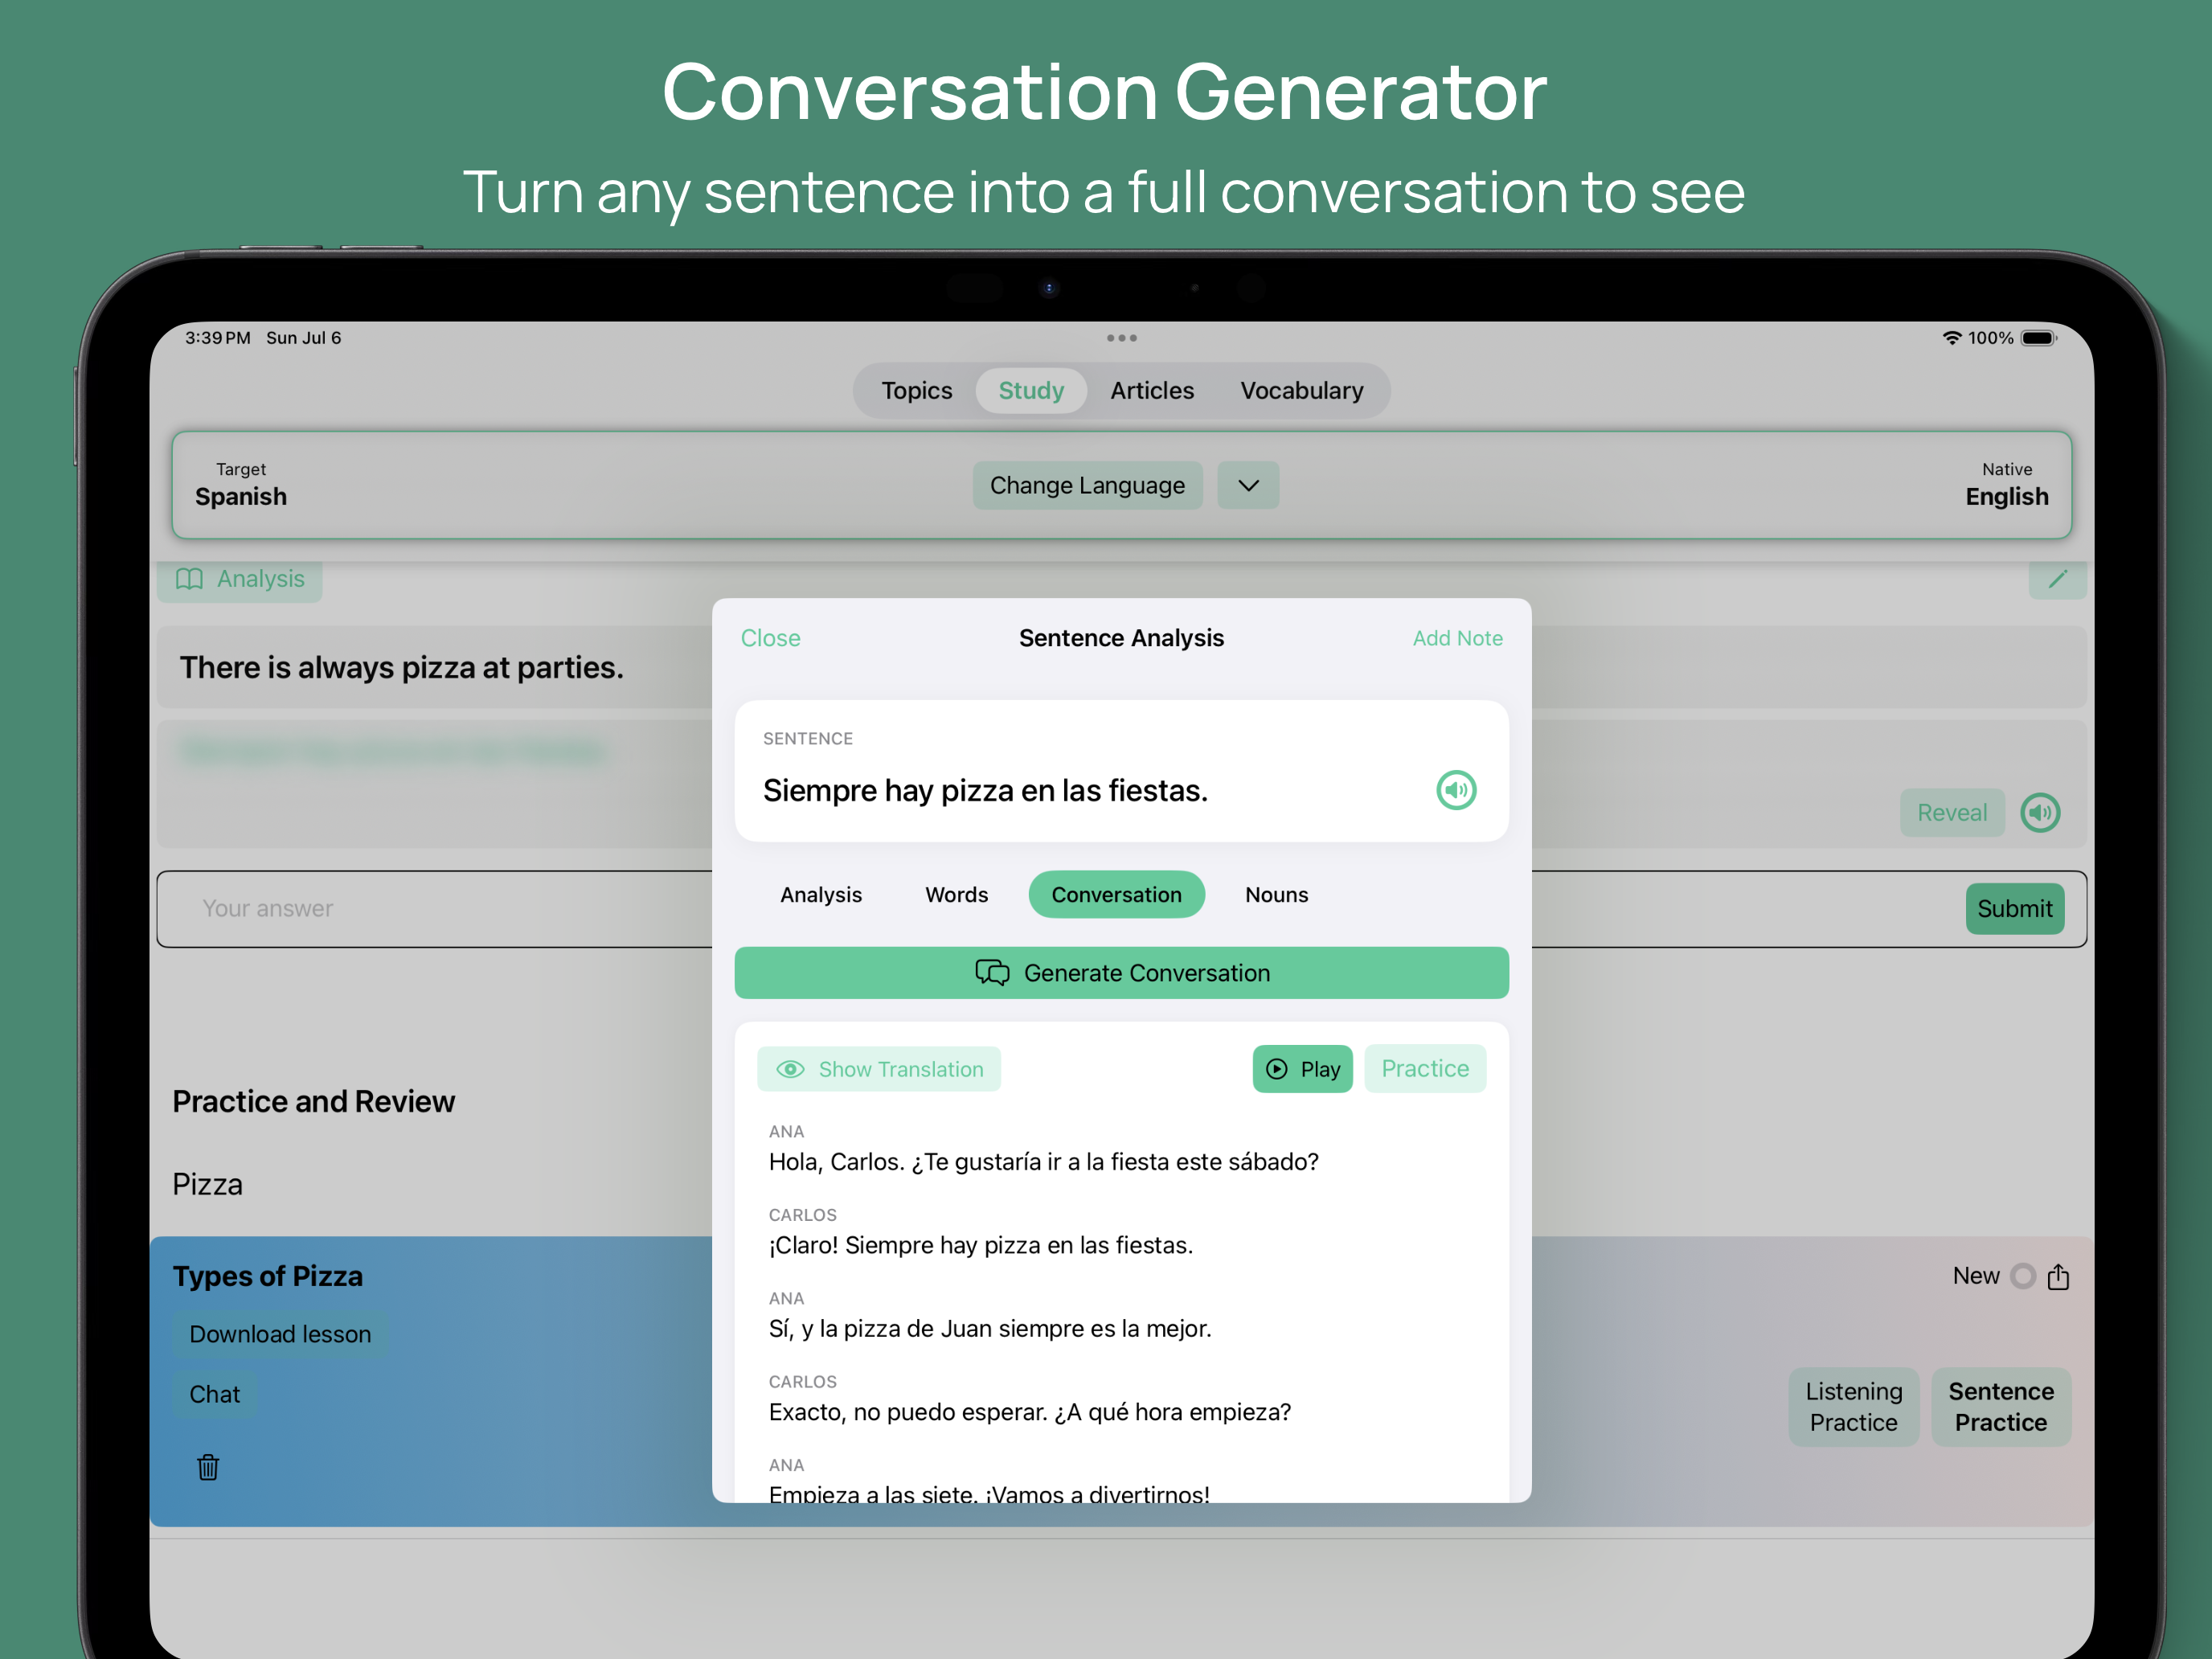Tap the trash delete icon
The width and height of the screenshot is (2212, 1659).
pyautogui.click(x=208, y=1467)
